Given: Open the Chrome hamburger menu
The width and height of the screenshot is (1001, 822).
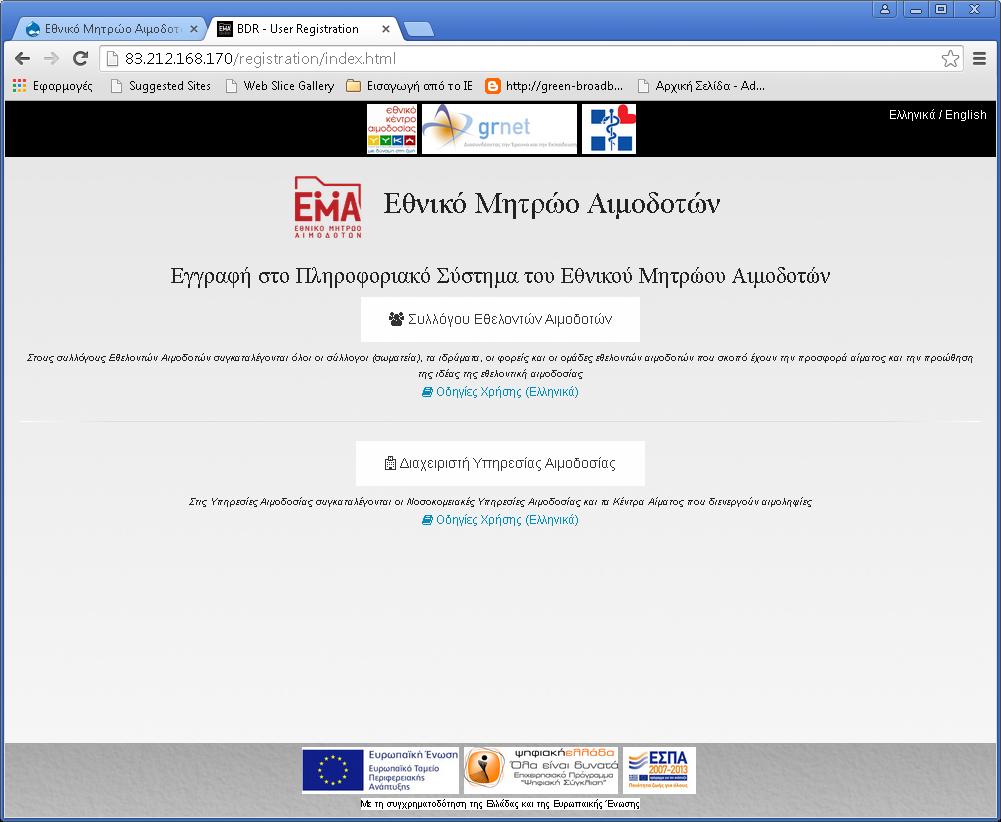Looking at the screenshot, I should [x=979, y=59].
